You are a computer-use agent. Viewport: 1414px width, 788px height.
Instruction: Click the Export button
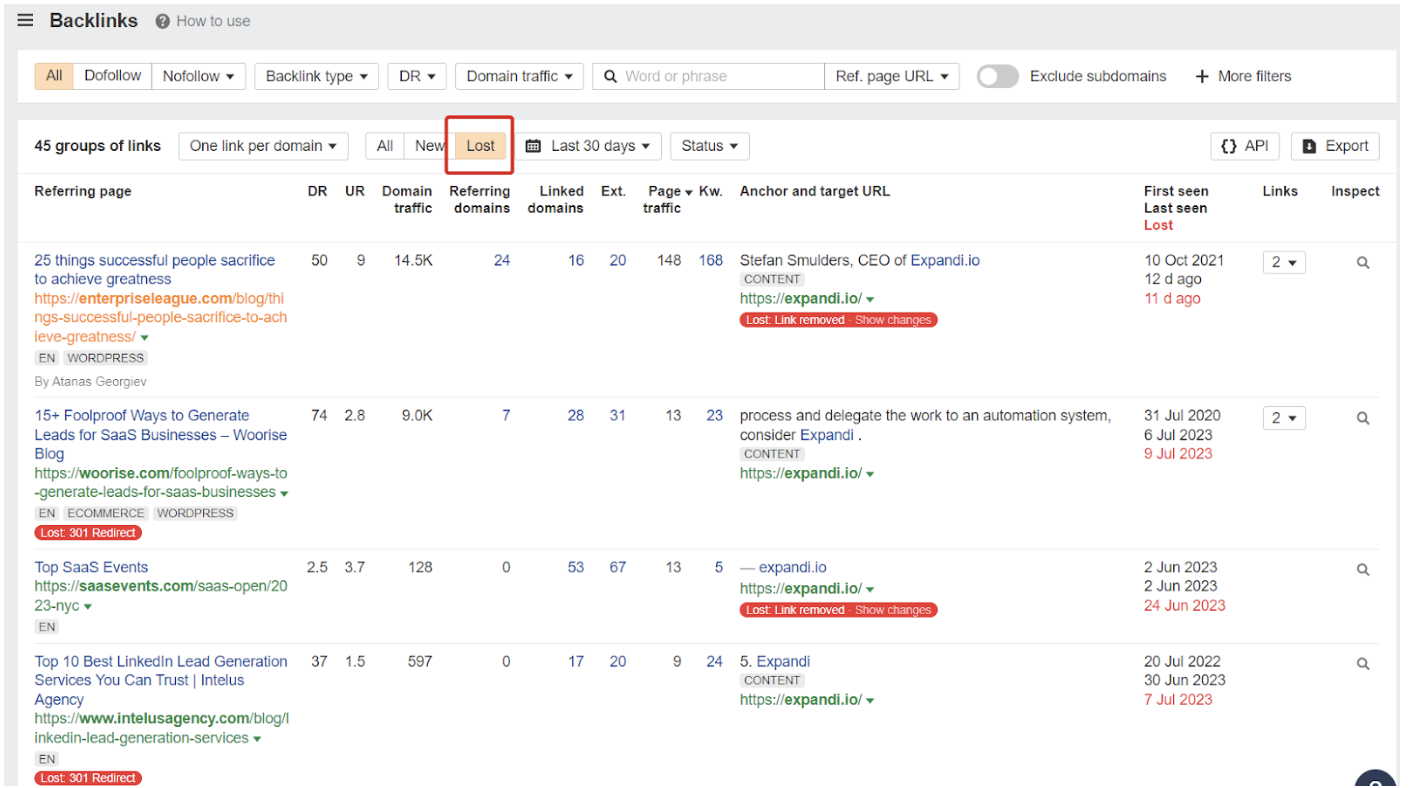coord(1335,146)
